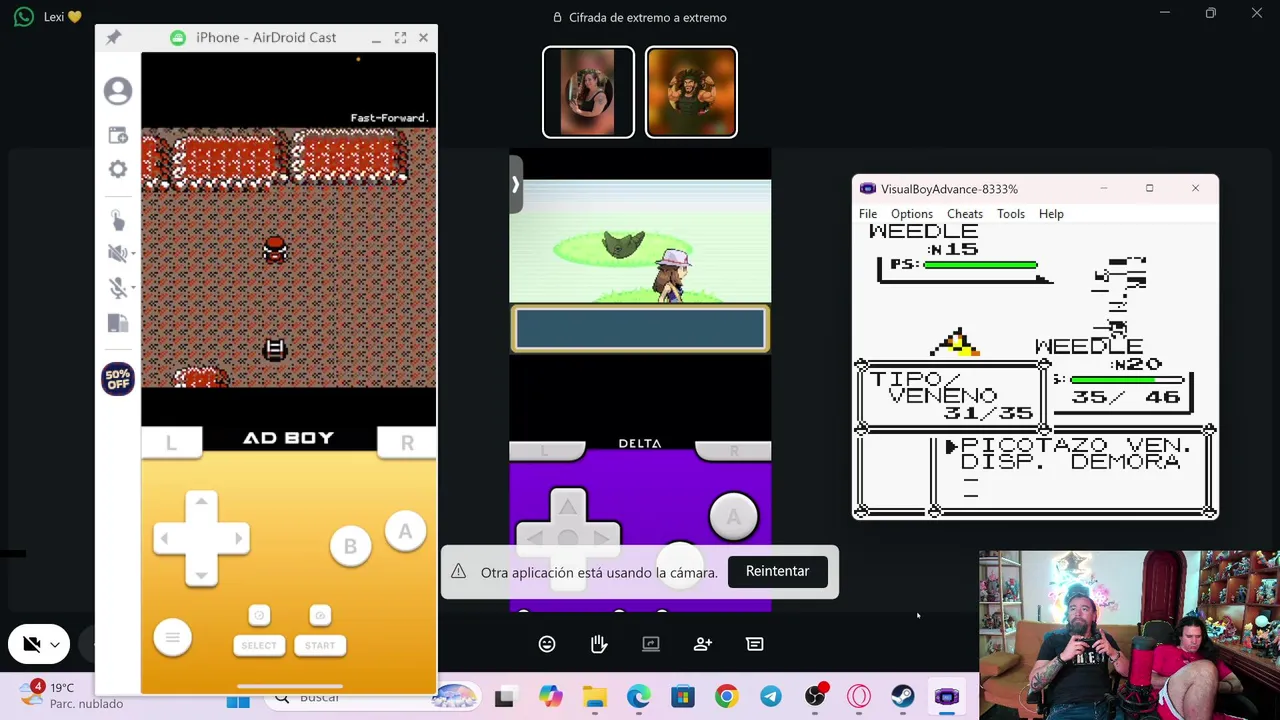Click the screen share icon in the call toolbar
The height and width of the screenshot is (720, 1280).
[651, 644]
